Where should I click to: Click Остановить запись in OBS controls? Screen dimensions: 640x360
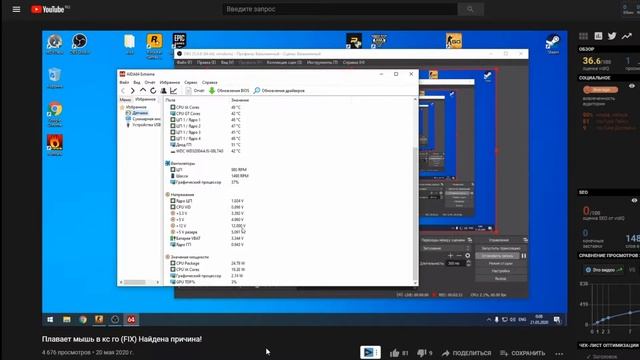click(x=497, y=256)
